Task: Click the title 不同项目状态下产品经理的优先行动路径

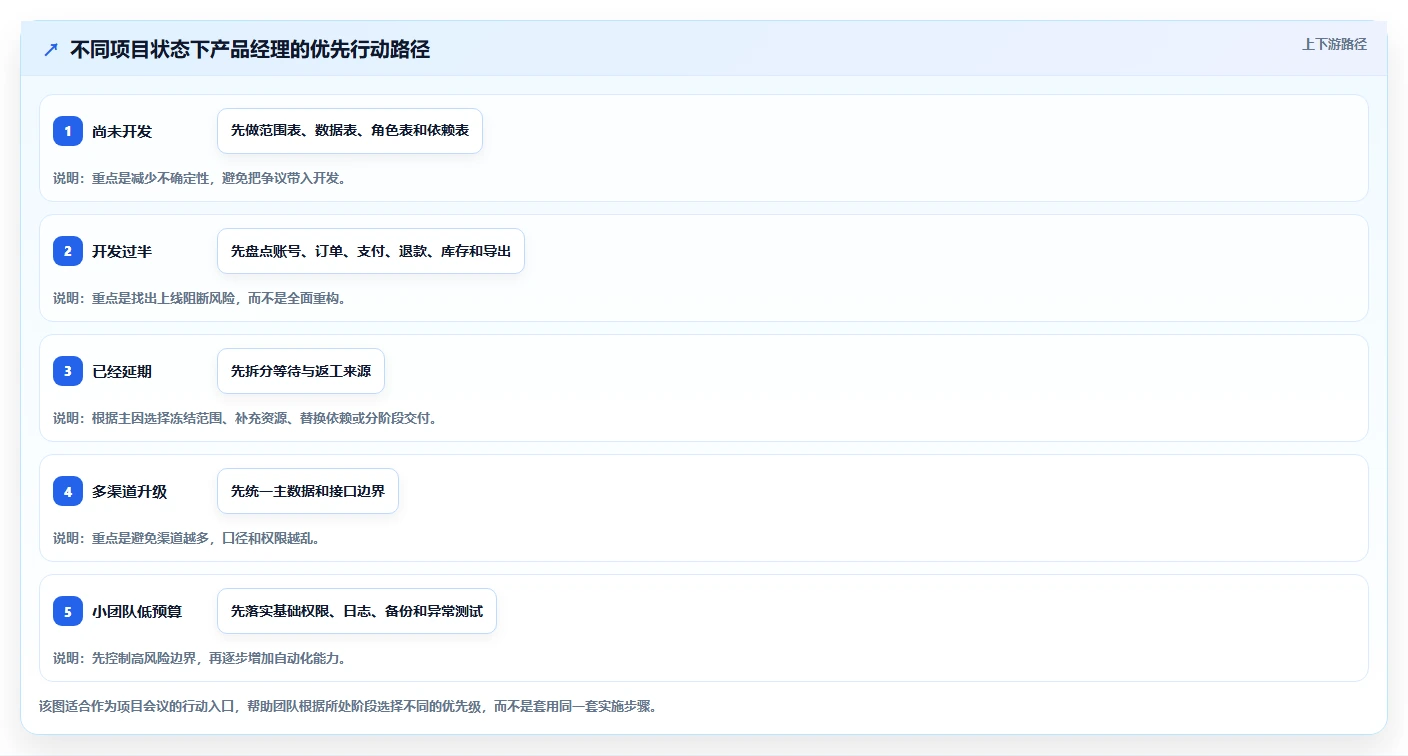Action: coord(250,49)
